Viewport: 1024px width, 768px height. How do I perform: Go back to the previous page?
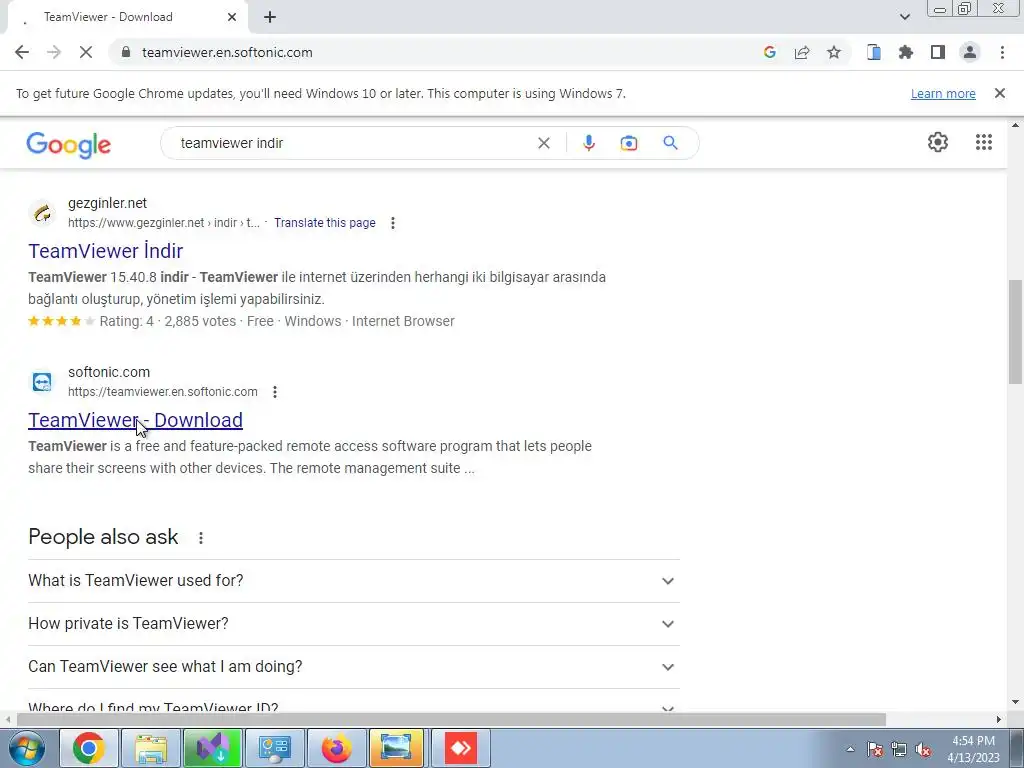22,52
